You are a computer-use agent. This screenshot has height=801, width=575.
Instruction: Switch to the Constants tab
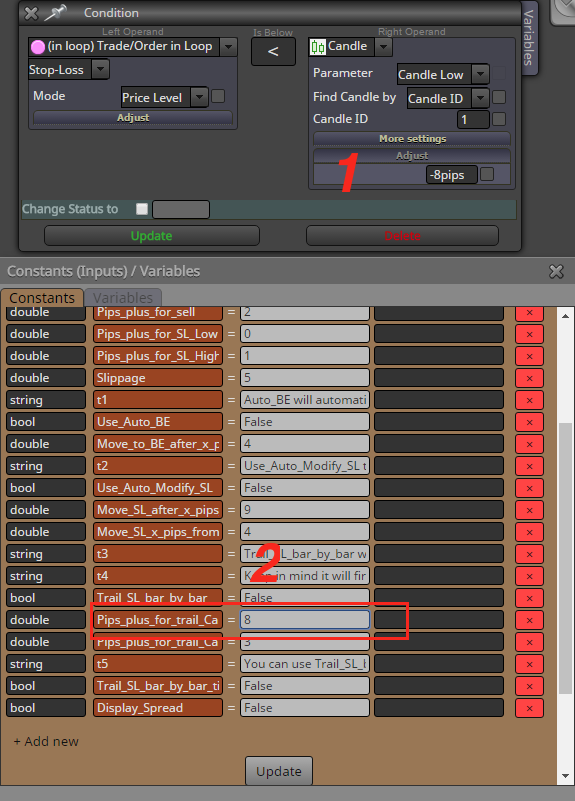coord(42,297)
